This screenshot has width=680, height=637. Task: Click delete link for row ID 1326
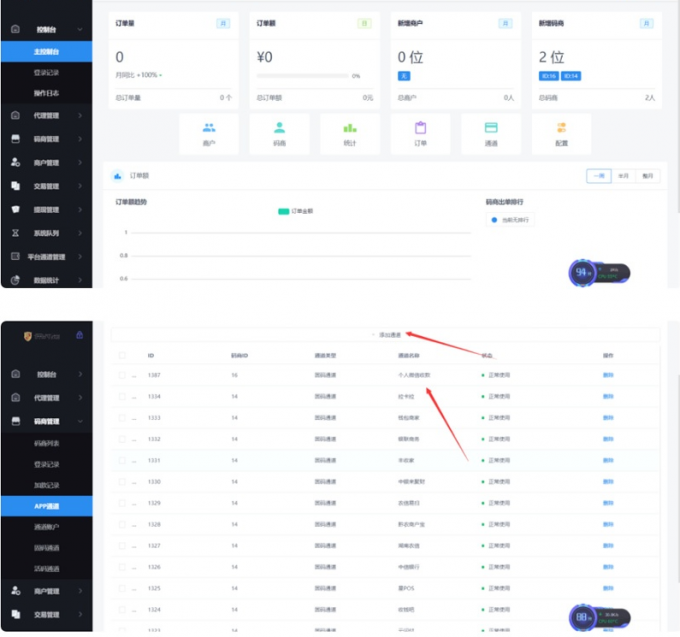pyautogui.click(x=608, y=567)
